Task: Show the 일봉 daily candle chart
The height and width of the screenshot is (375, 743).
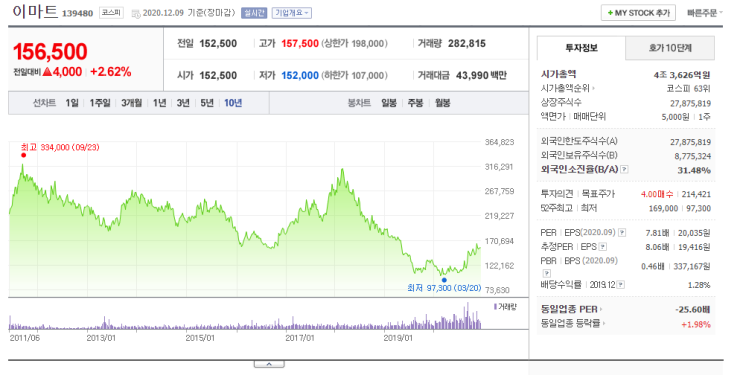Action: pos(389,103)
